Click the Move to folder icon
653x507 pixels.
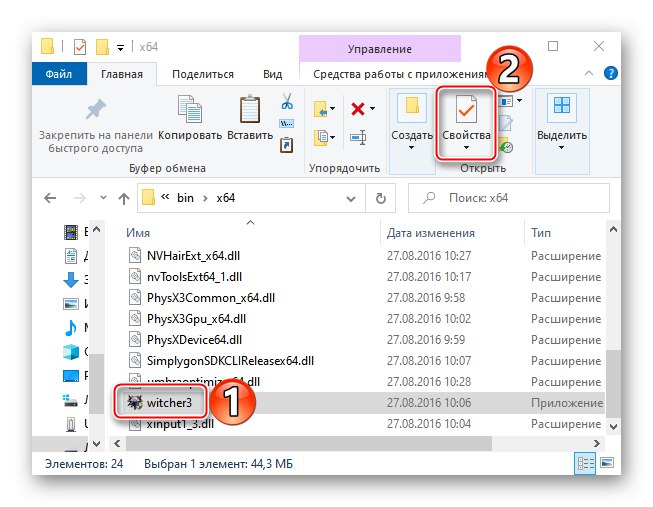pos(320,109)
